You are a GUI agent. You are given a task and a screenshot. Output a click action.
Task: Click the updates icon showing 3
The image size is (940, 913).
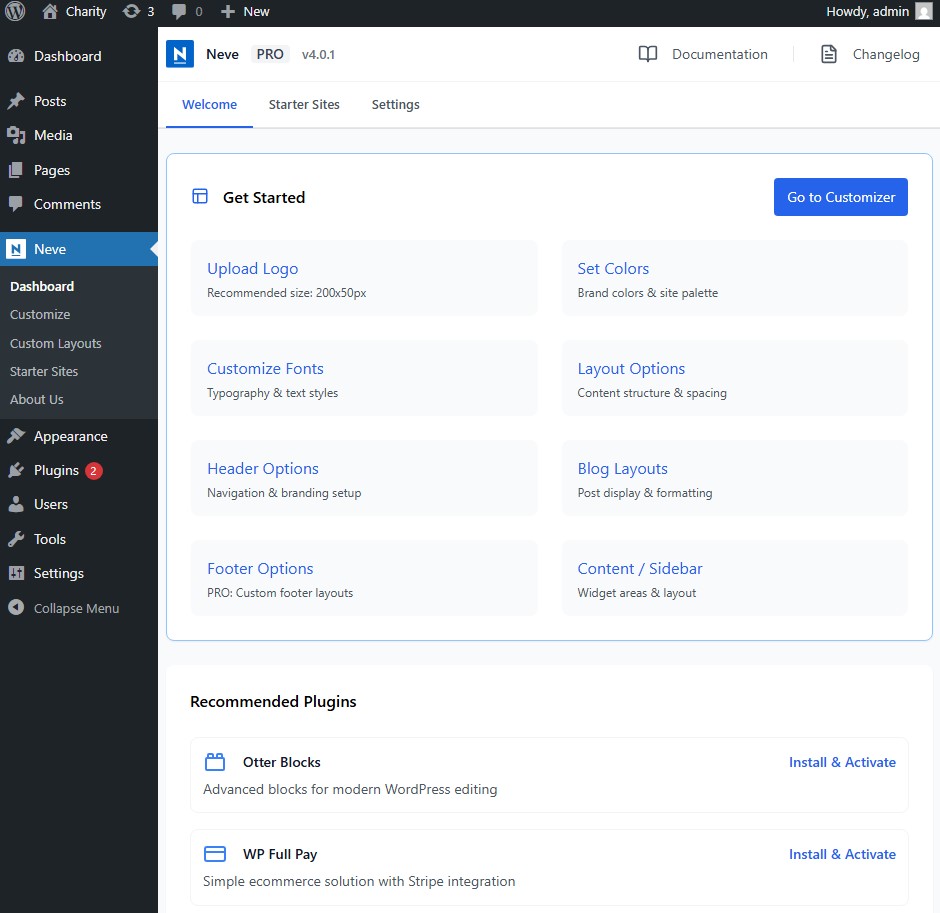pyautogui.click(x=131, y=12)
